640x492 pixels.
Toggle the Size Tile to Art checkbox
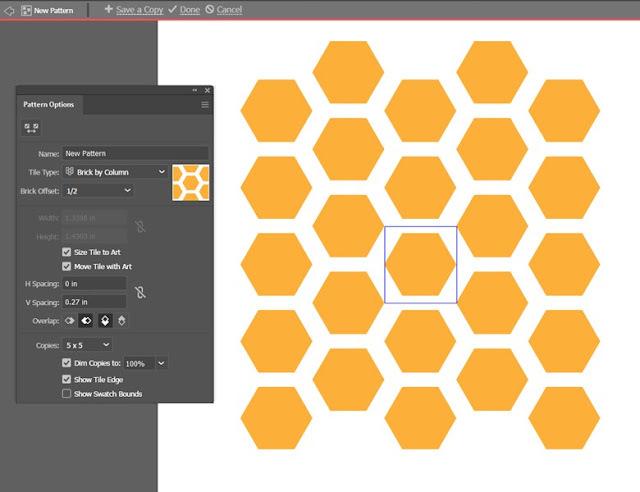pos(67,252)
